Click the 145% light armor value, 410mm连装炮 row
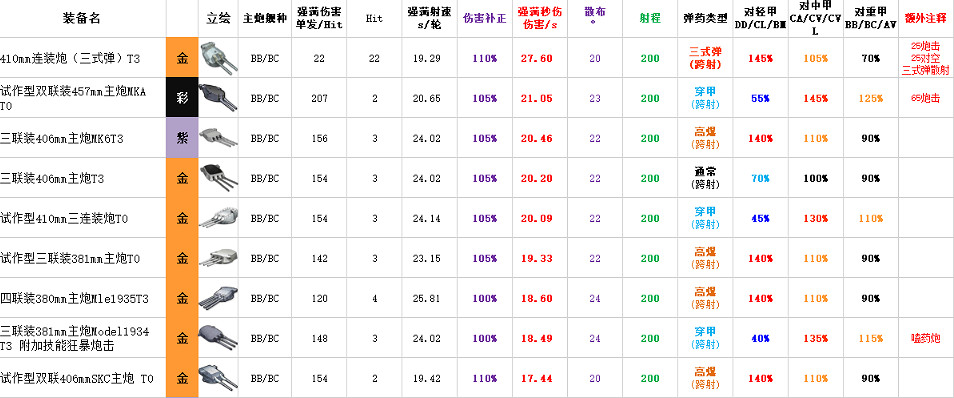This screenshot has width=954, height=398. [x=761, y=58]
